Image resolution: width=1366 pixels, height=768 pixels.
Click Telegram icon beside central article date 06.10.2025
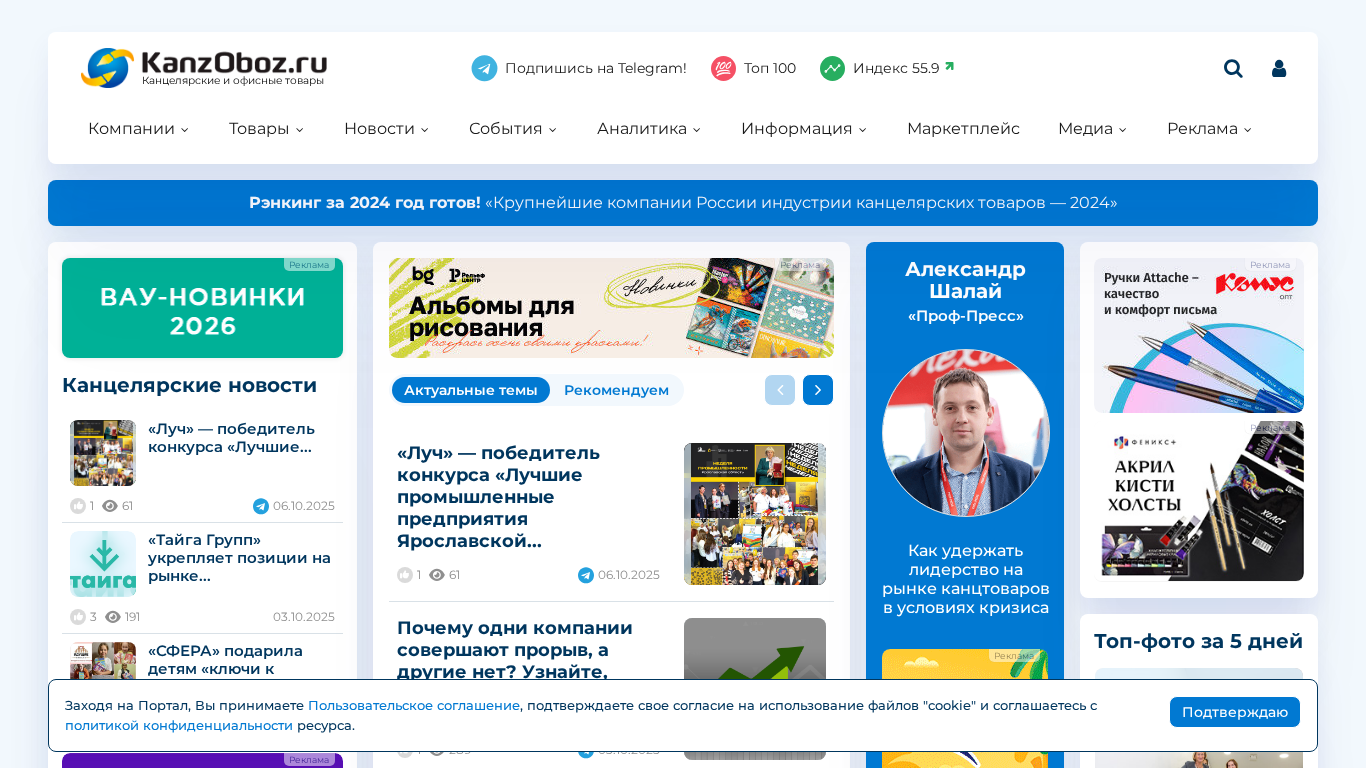(x=586, y=575)
